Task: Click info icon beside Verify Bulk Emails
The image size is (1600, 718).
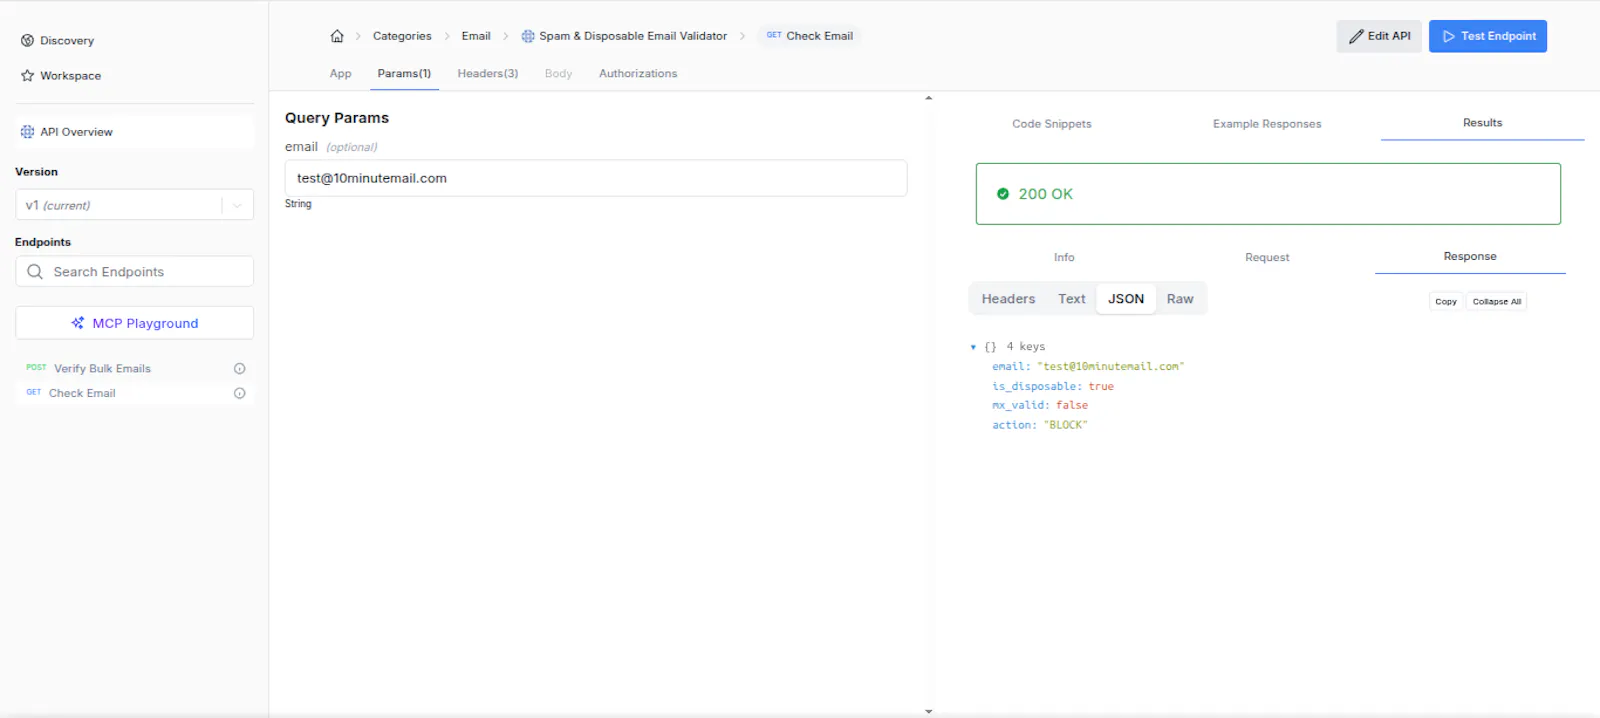Action: (x=240, y=369)
